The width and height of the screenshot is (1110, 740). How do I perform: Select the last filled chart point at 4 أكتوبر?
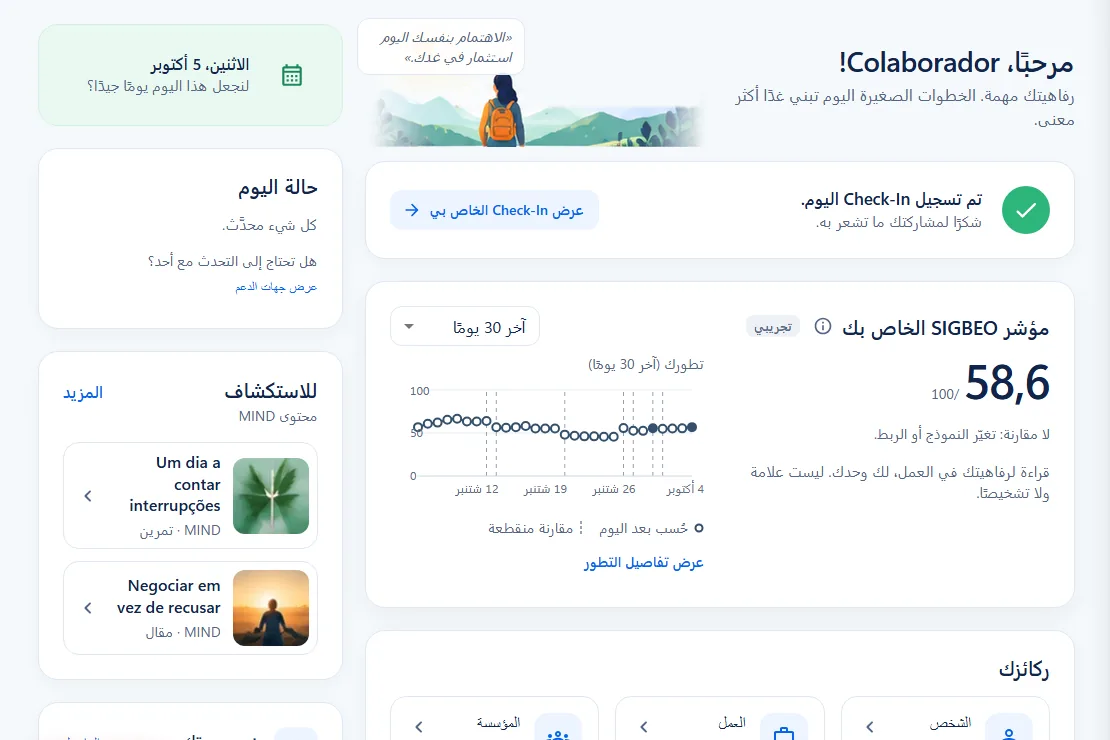(692, 427)
